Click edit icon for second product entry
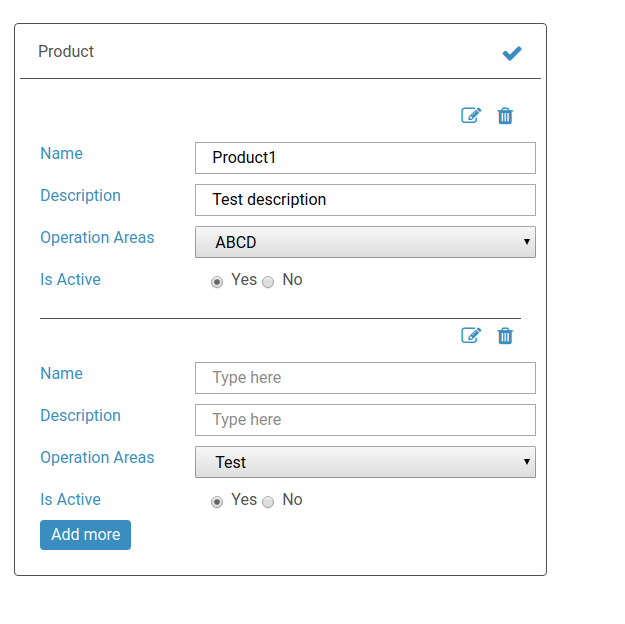625x624 pixels. (x=471, y=336)
